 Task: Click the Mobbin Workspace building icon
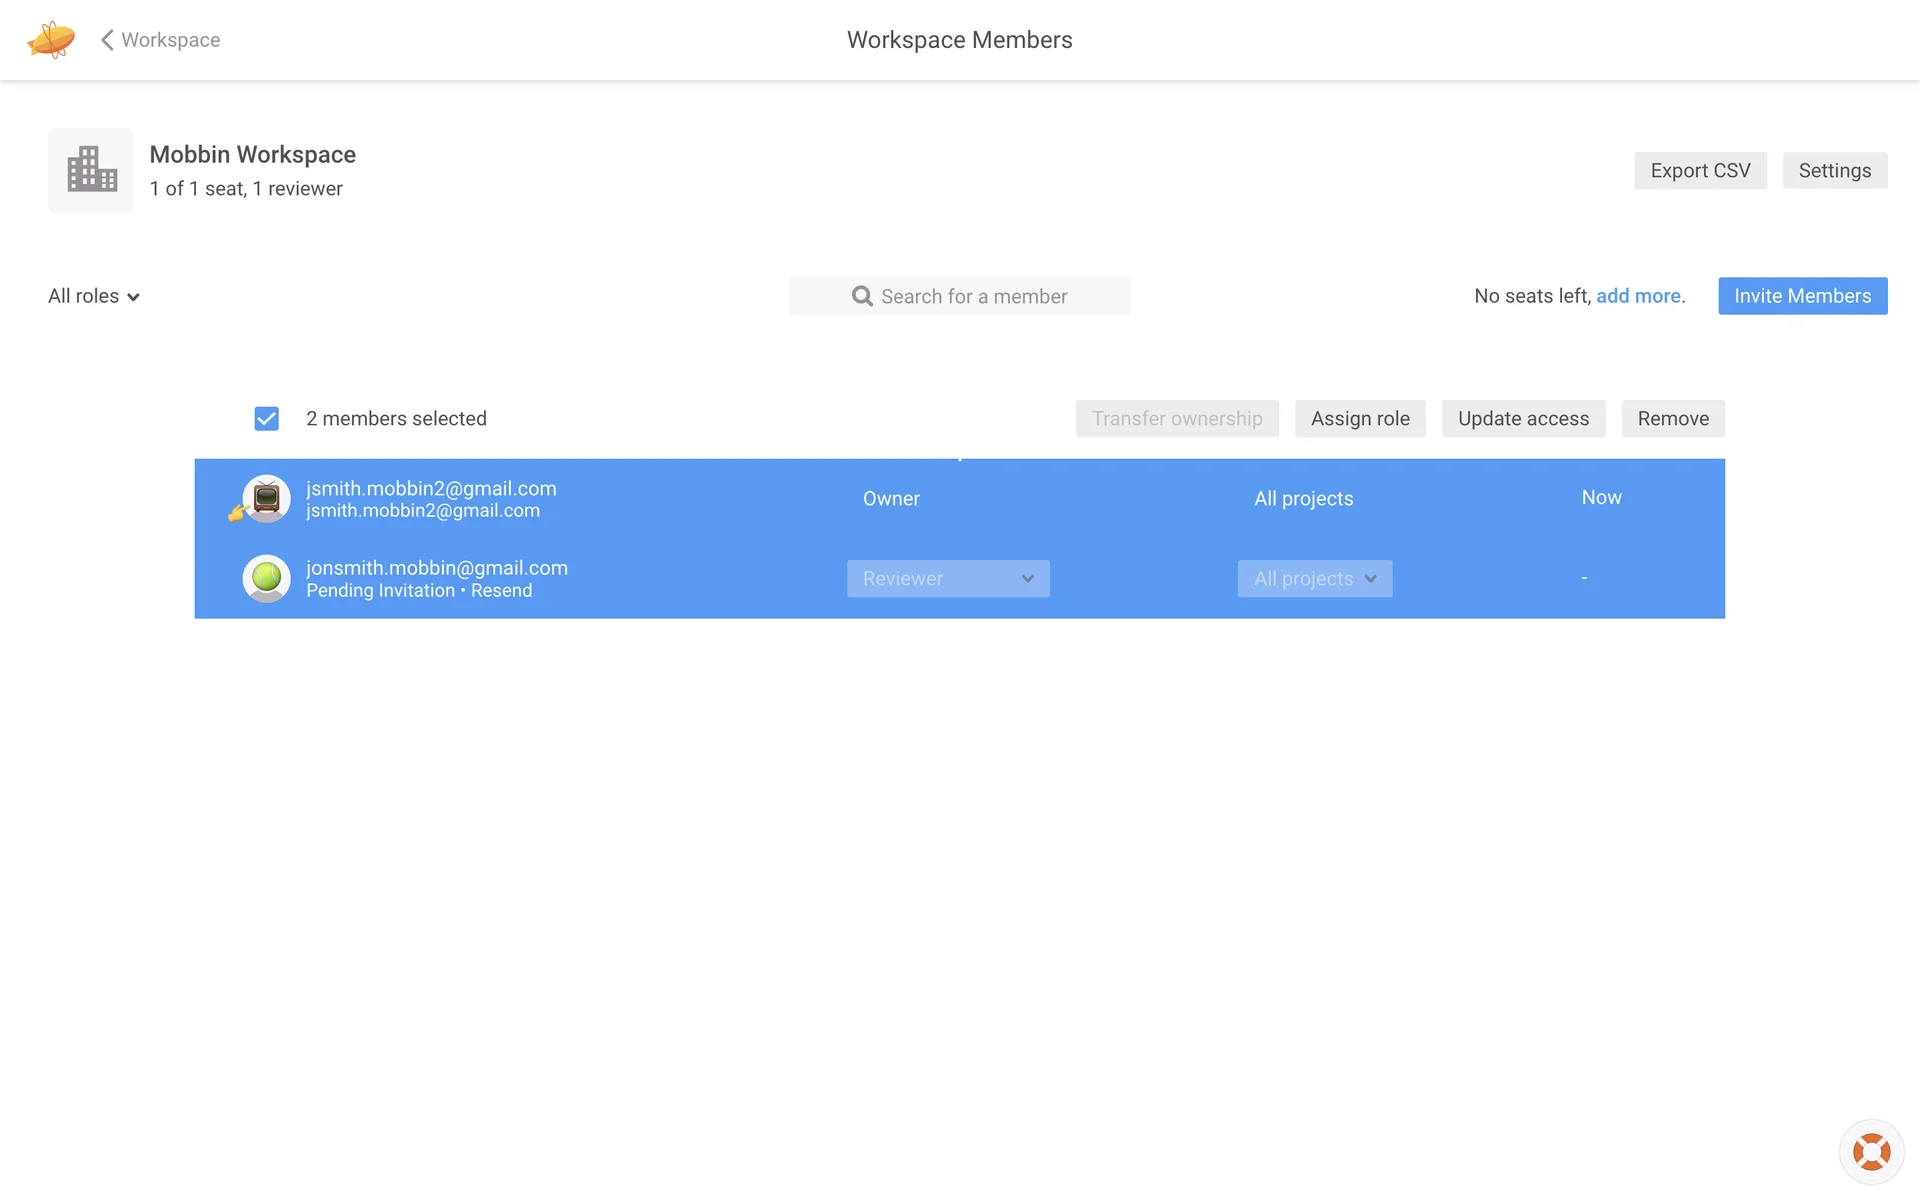(x=91, y=170)
